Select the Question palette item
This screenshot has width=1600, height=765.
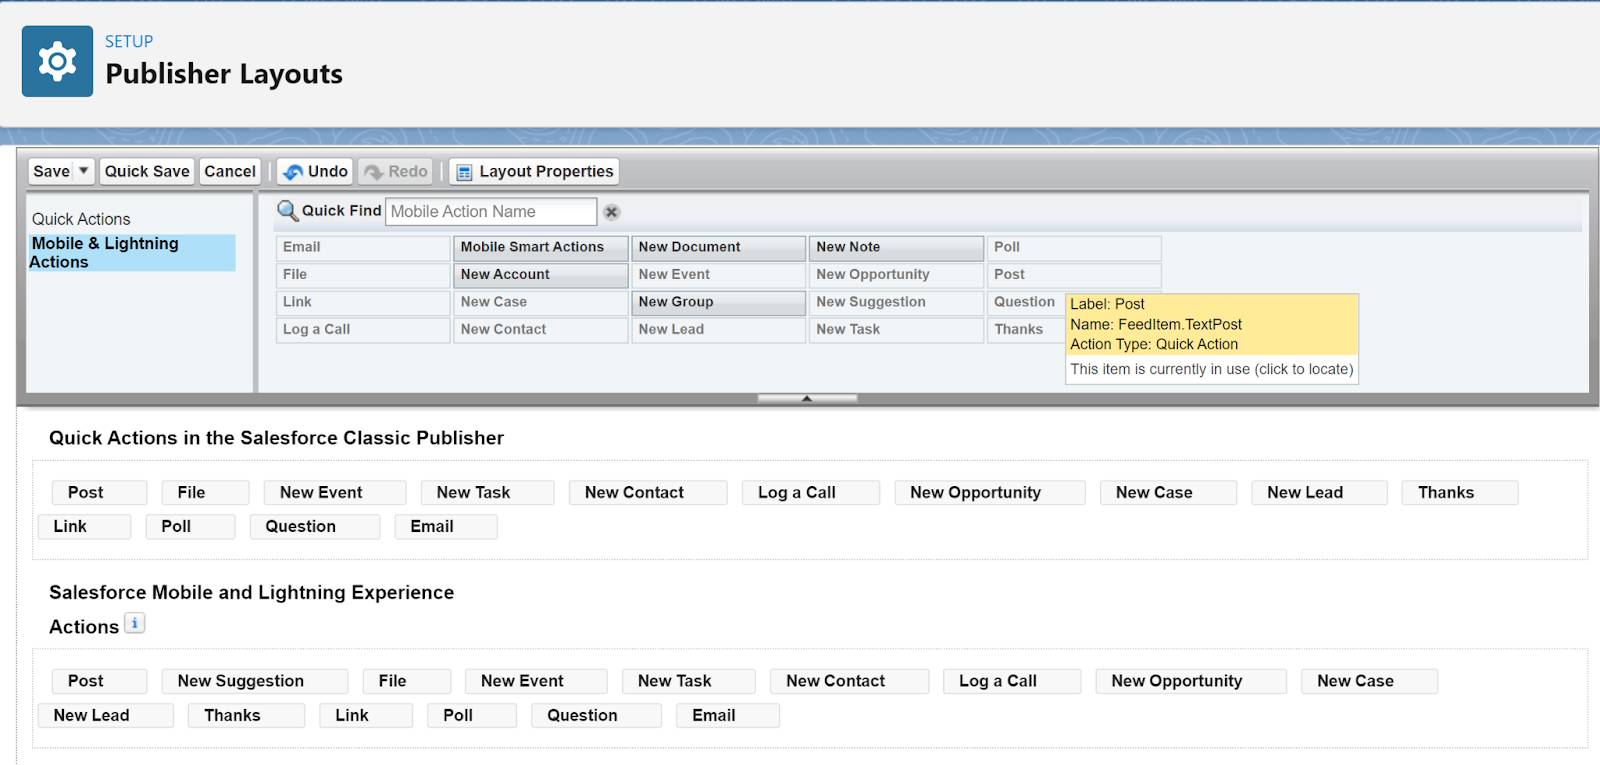tap(1026, 302)
